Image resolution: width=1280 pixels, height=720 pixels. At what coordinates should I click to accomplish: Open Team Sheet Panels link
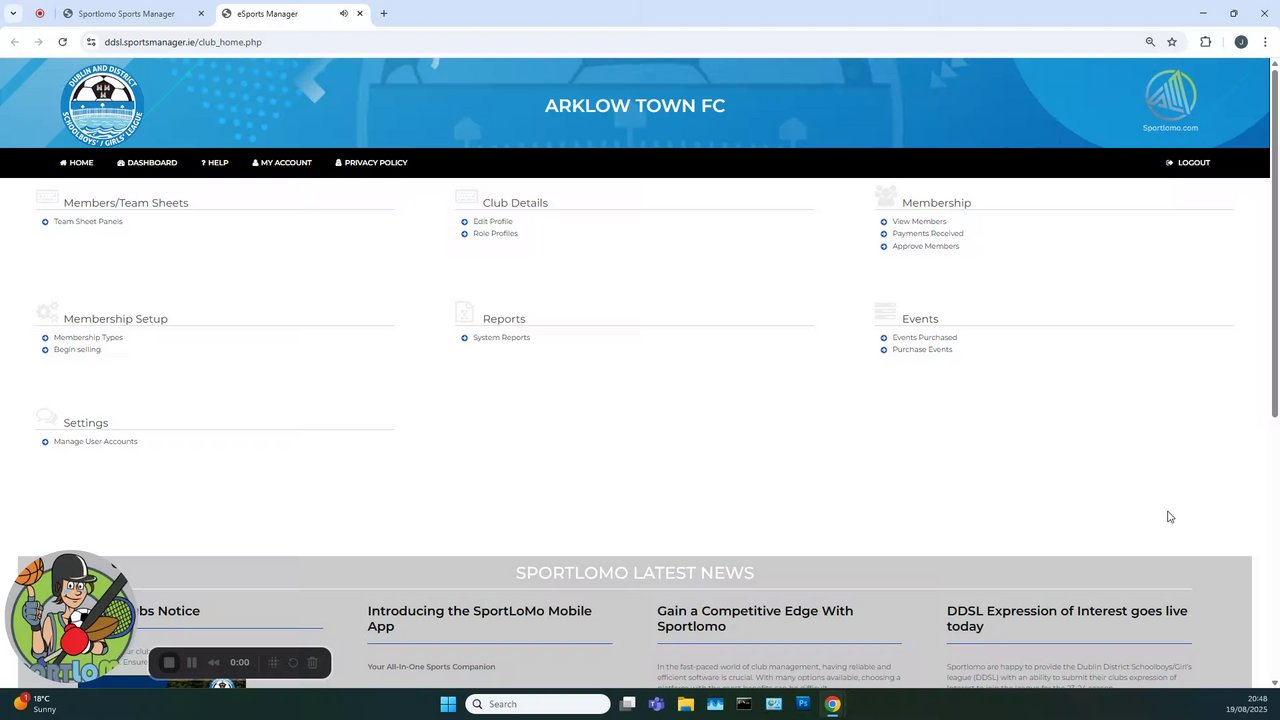pyautogui.click(x=88, y=222)
